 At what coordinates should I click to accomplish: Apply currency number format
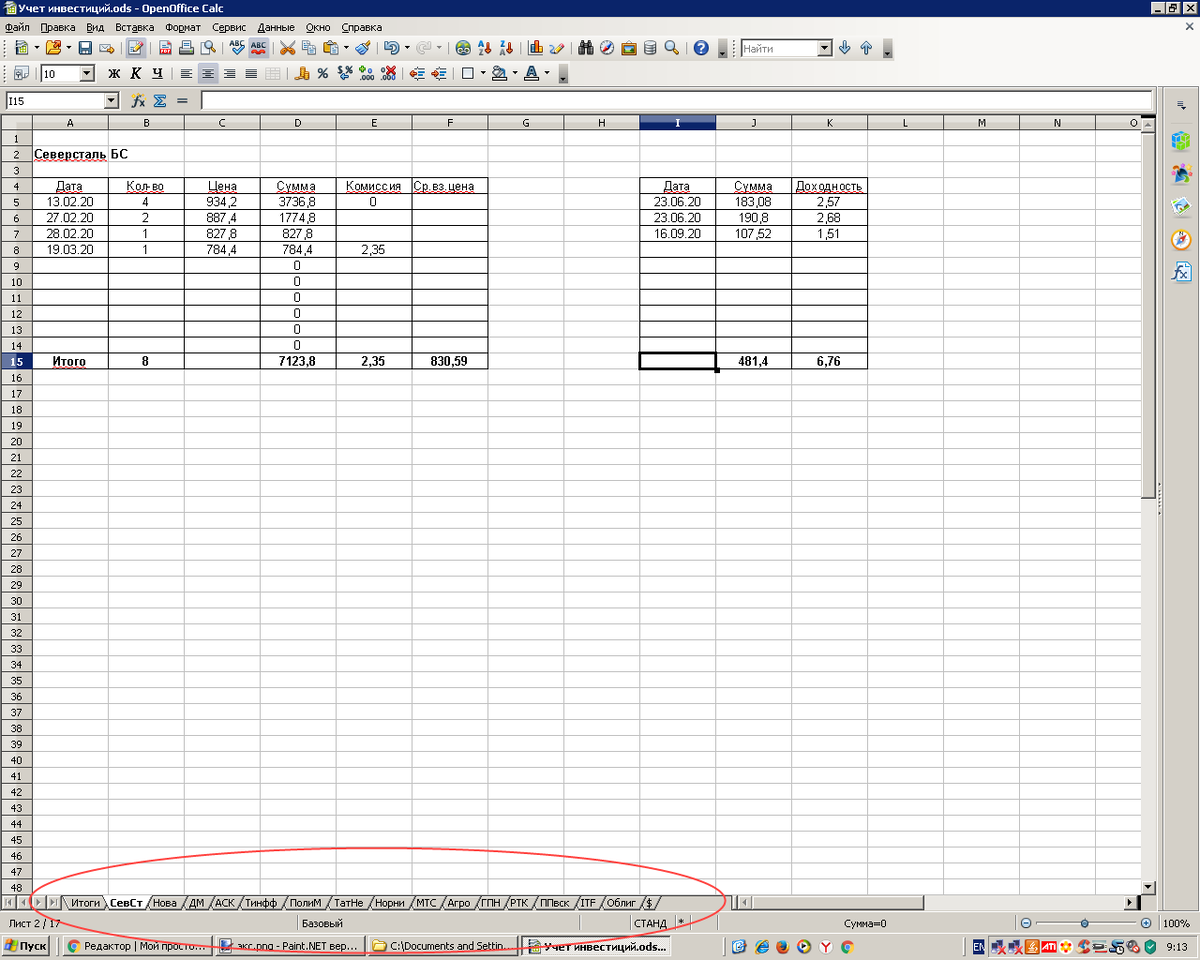point(301,73)
